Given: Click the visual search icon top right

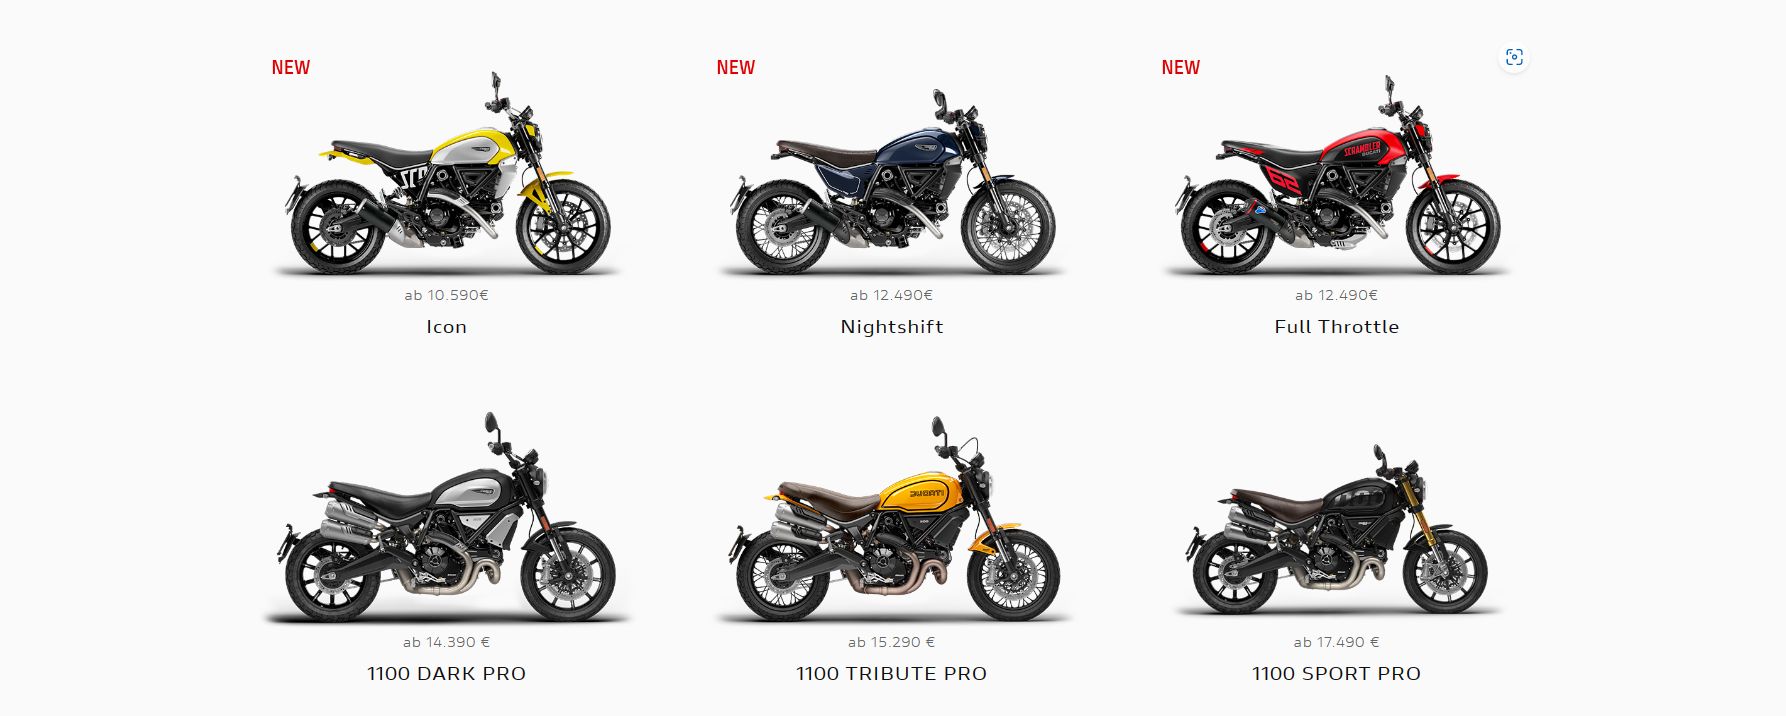Looking at the screenshot, I should click(1514, 57).
